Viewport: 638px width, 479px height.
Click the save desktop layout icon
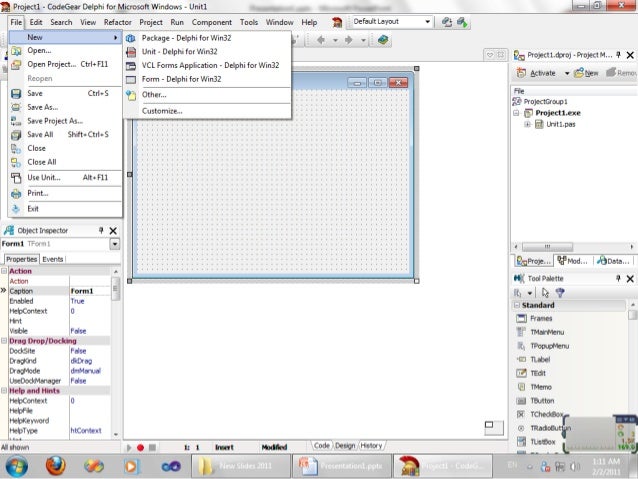(x=447, y=22)
